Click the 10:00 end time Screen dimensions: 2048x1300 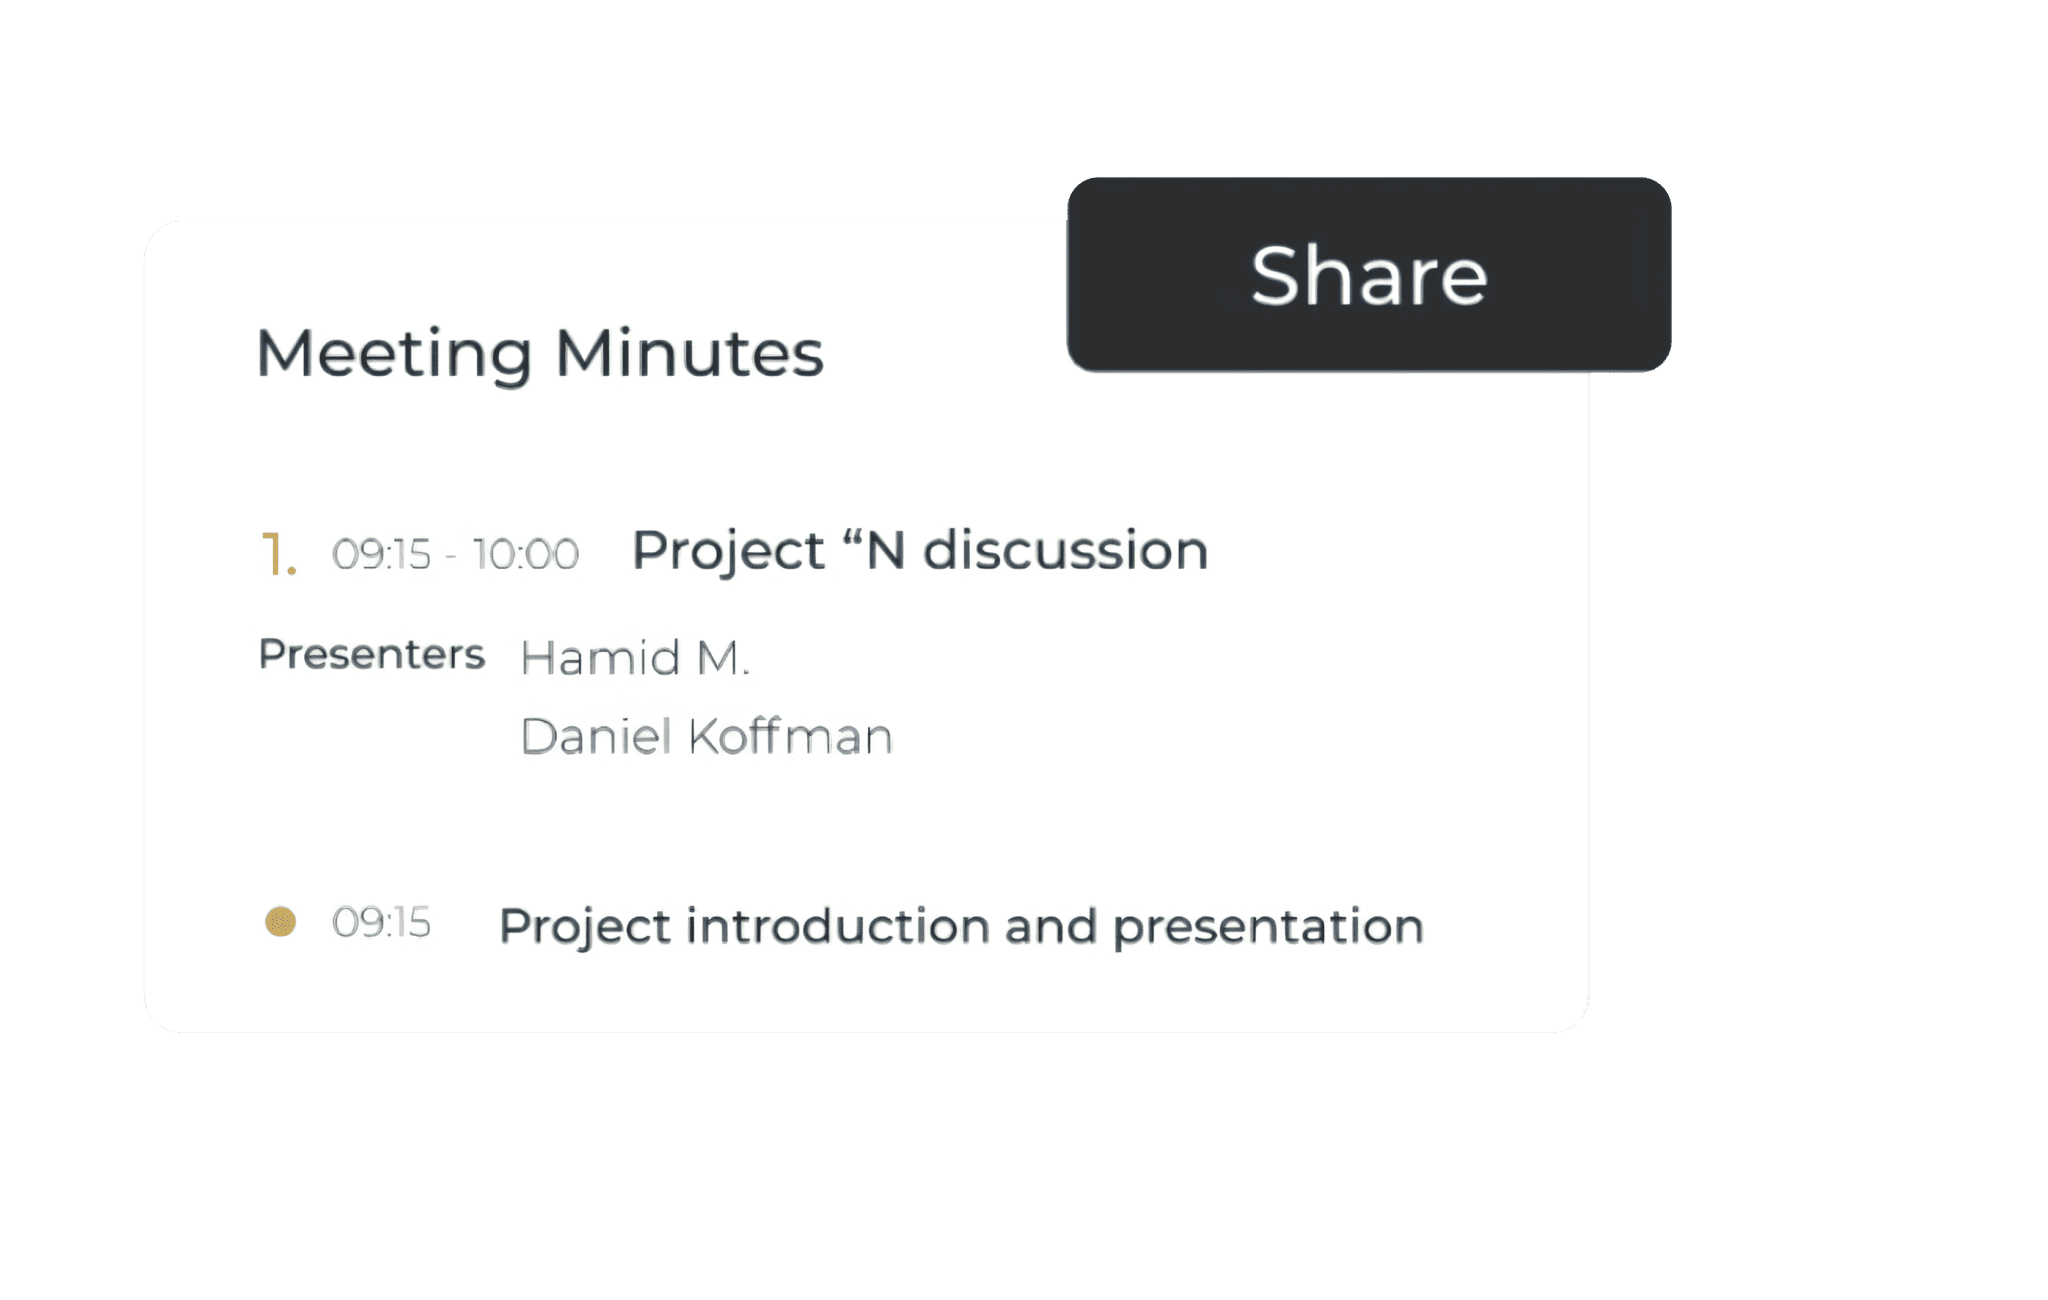(526, 554)
